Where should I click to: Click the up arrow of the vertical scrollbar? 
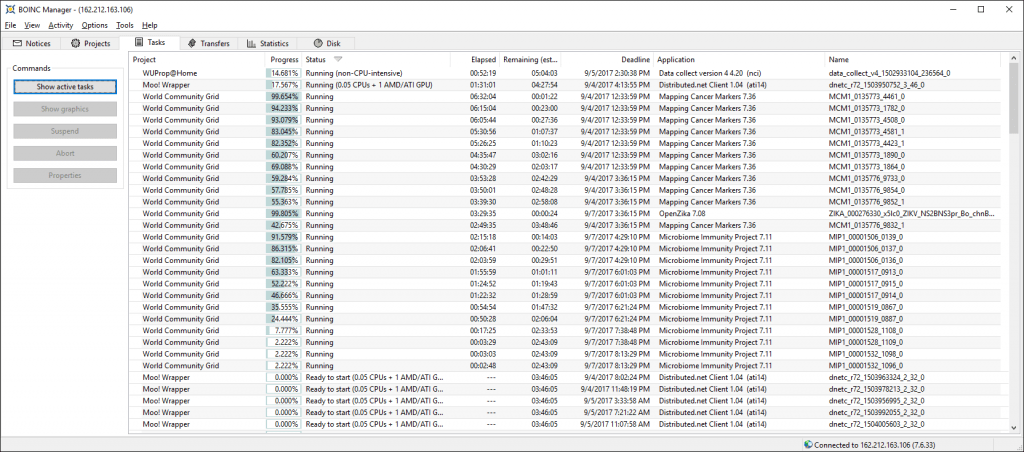[x=1014, y=59]
